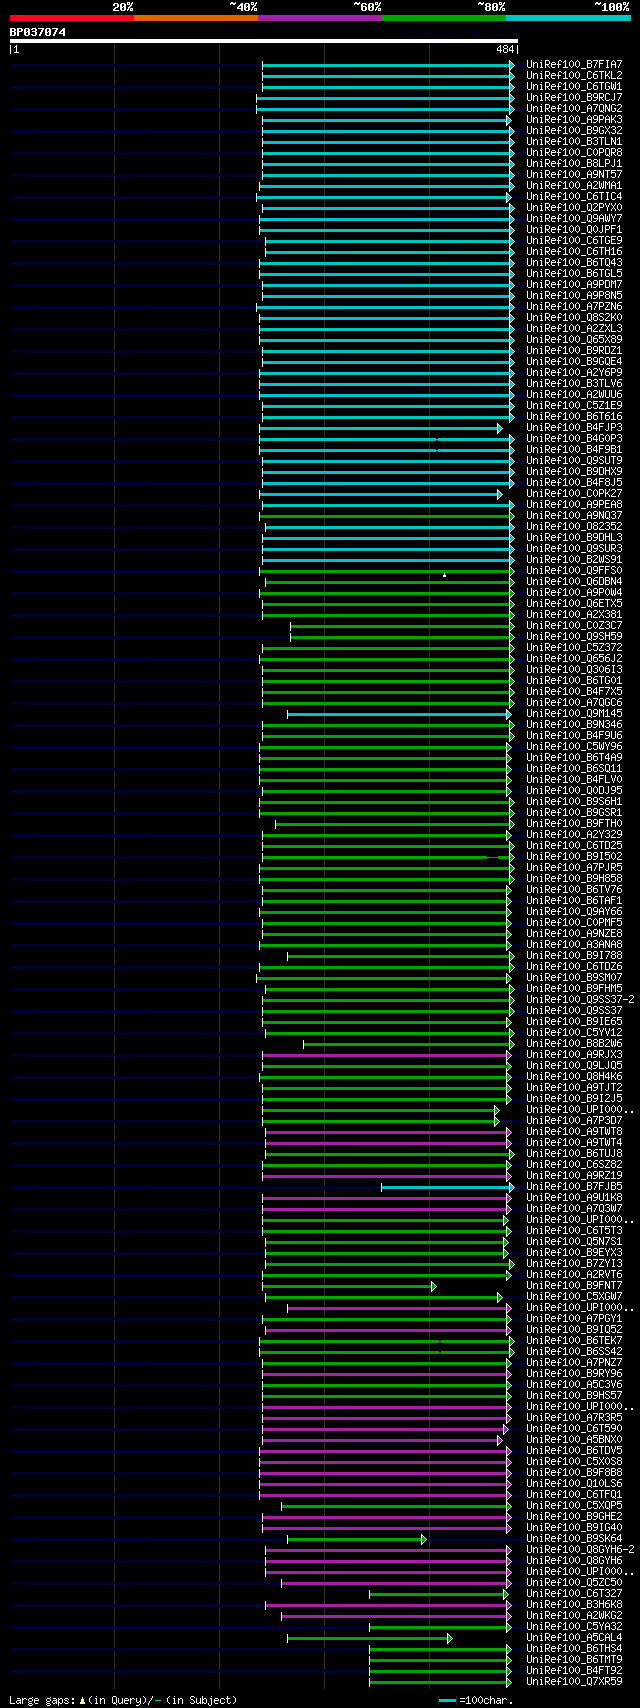Select label UniRef100_Q10LS6
The width and height of the screenshot is (640, 1708).
[x=574, y=1484]
